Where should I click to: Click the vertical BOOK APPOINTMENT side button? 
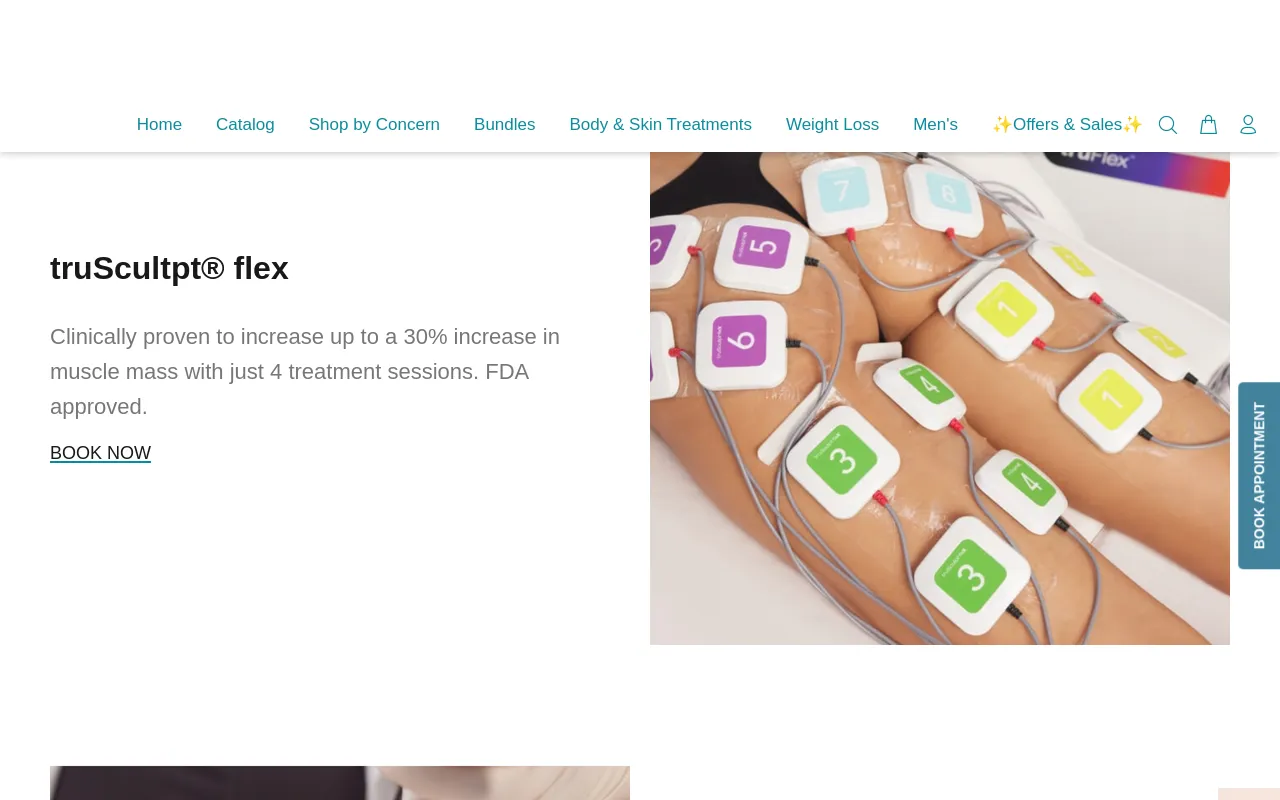(x=1259, y=476)
